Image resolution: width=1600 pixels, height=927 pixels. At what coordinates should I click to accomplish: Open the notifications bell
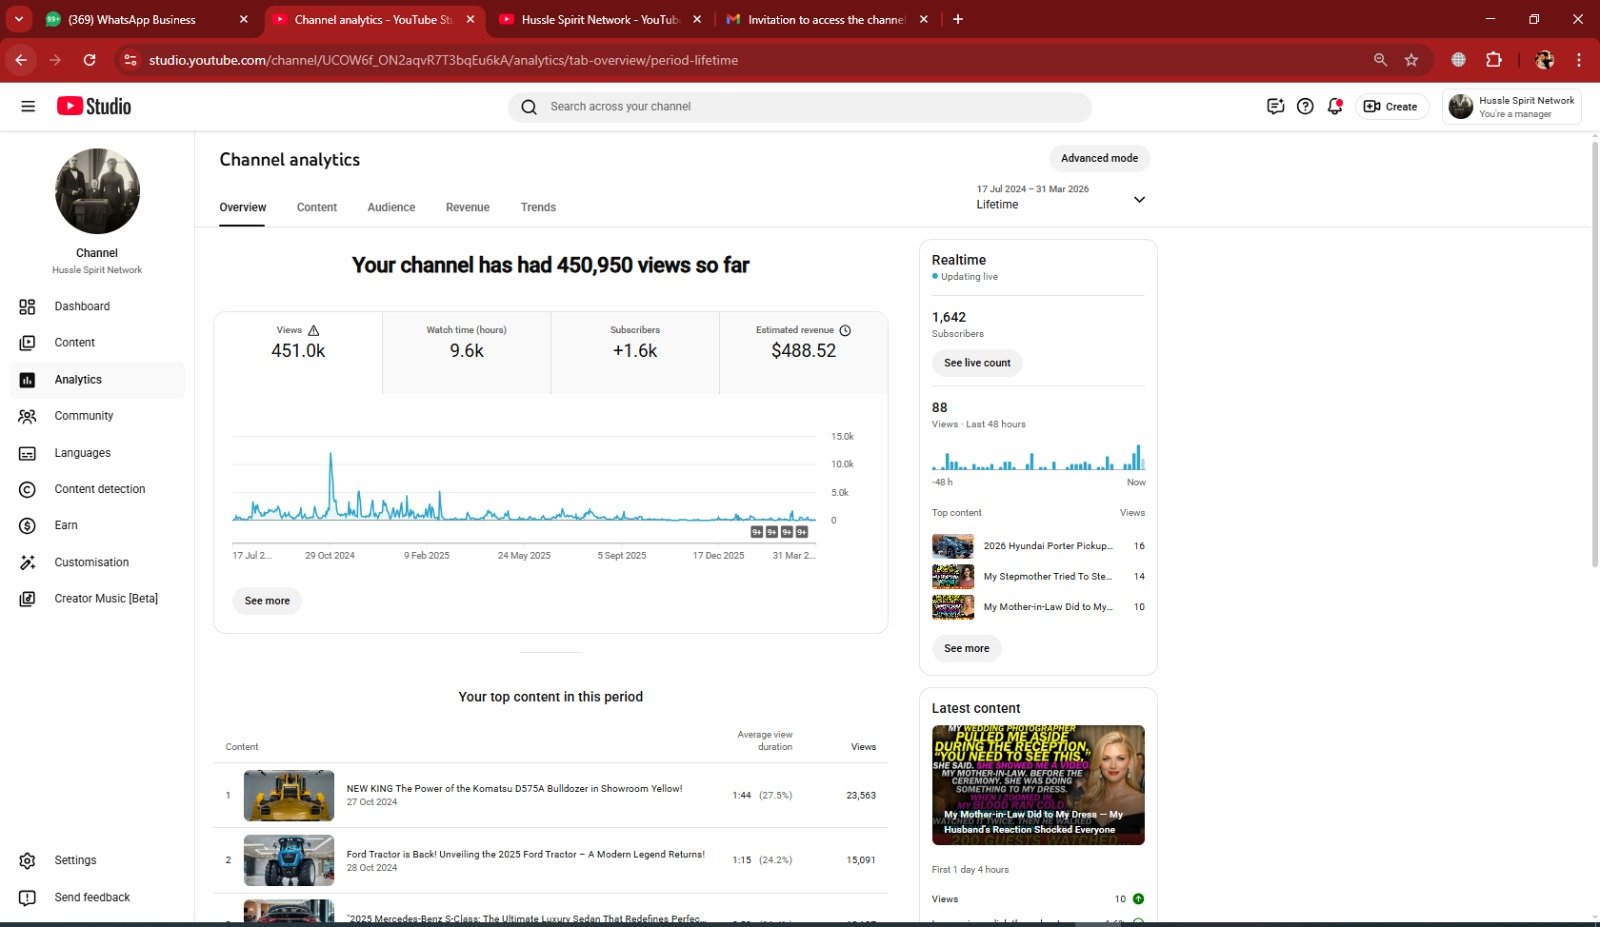(x=1334, y=106)
